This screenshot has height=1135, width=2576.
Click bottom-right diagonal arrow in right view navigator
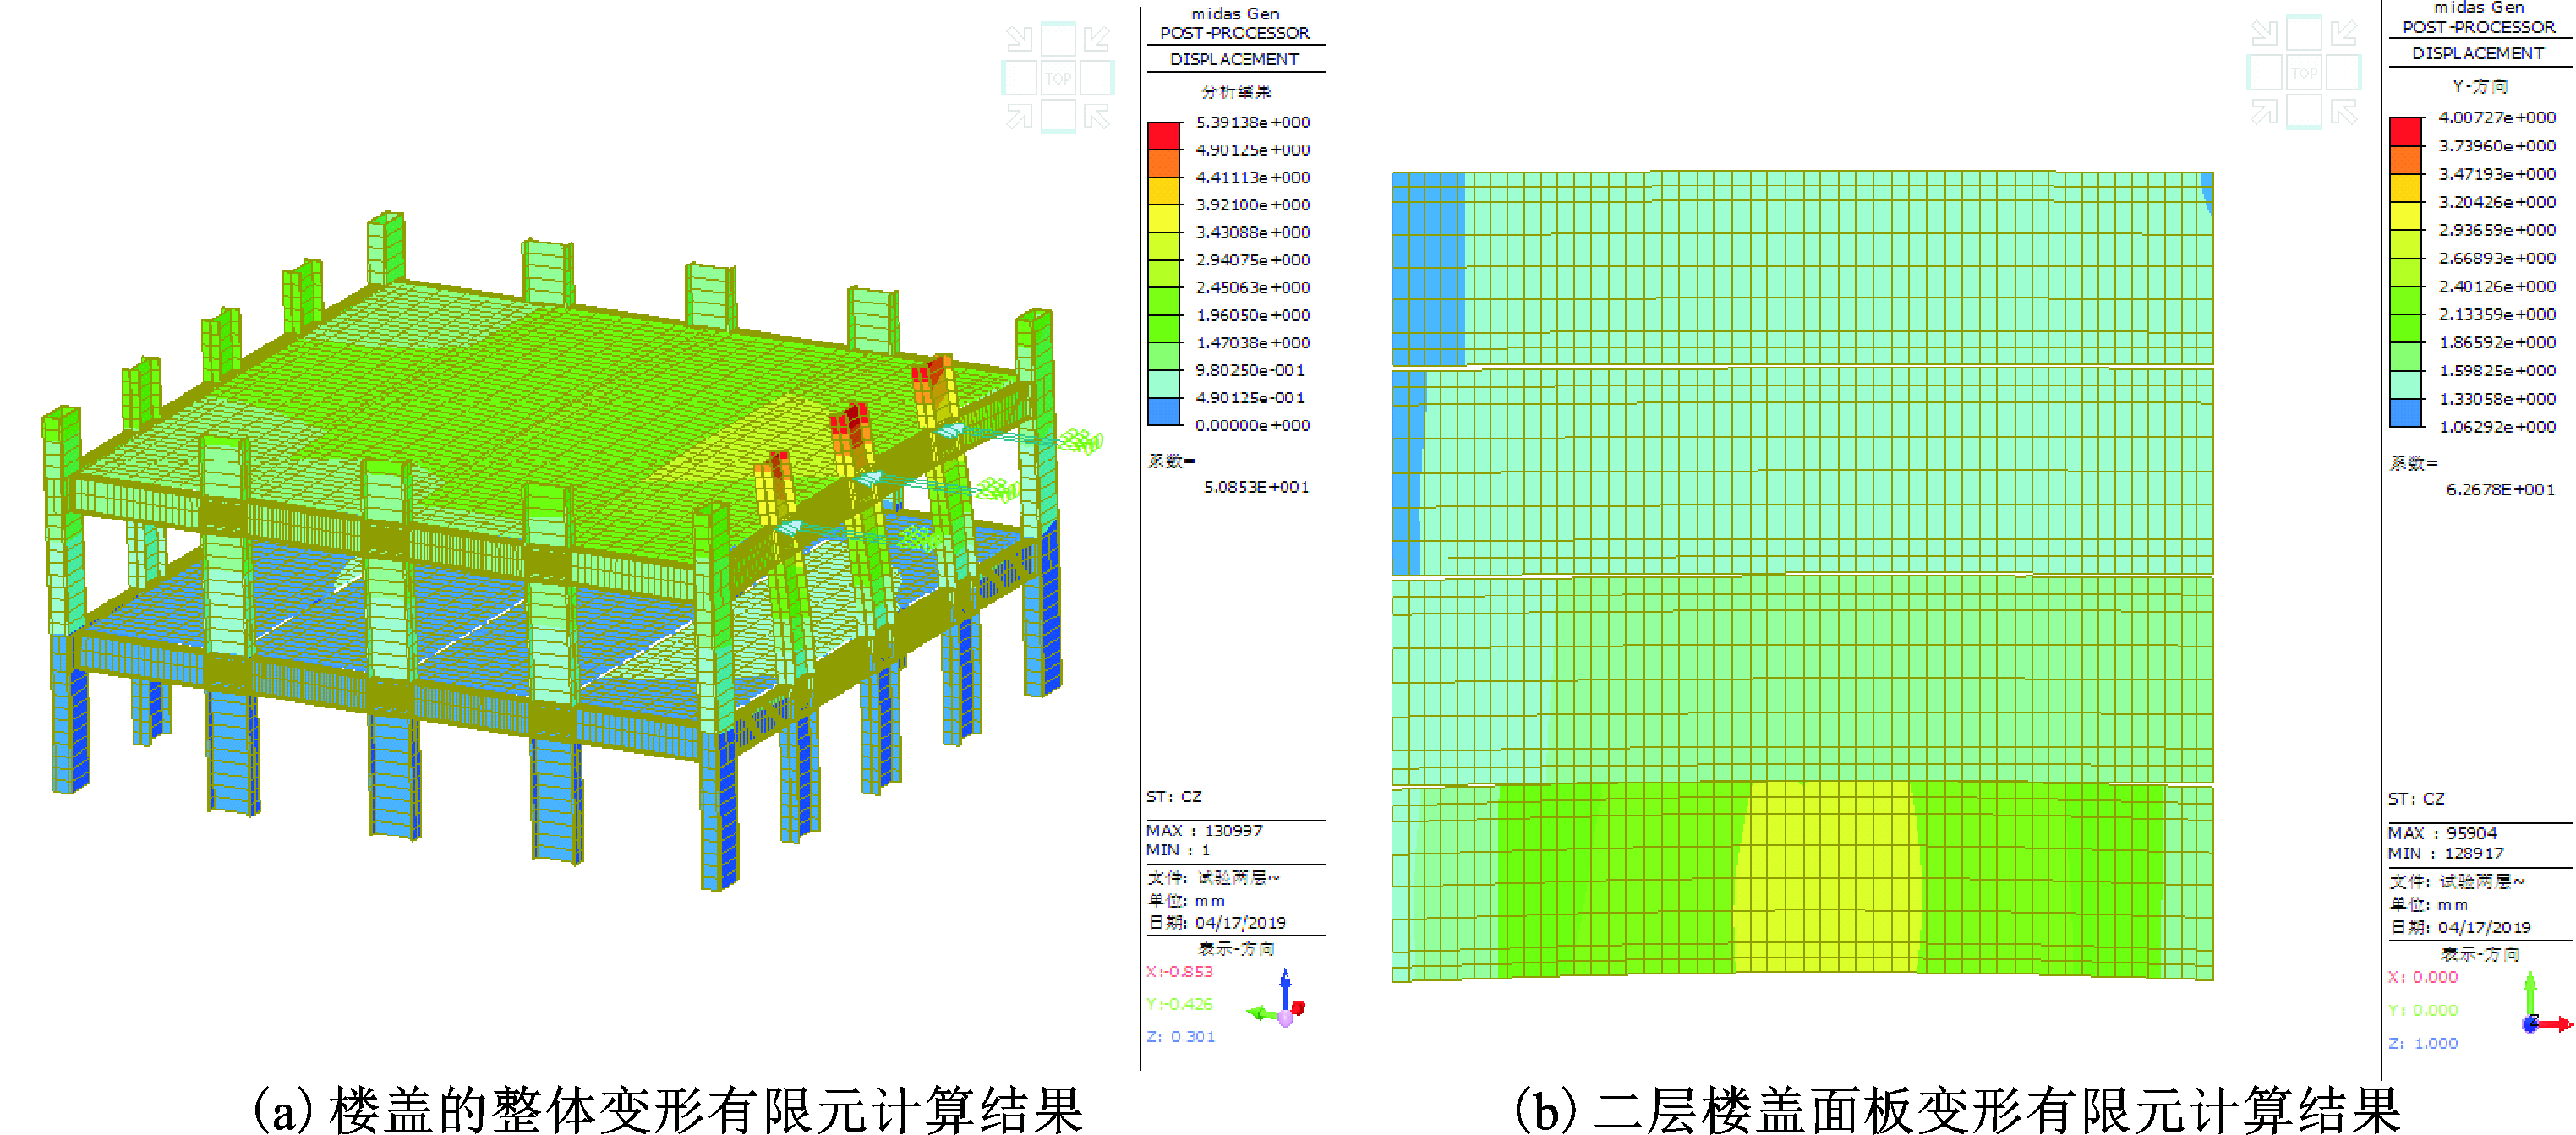pos(2344,112)
